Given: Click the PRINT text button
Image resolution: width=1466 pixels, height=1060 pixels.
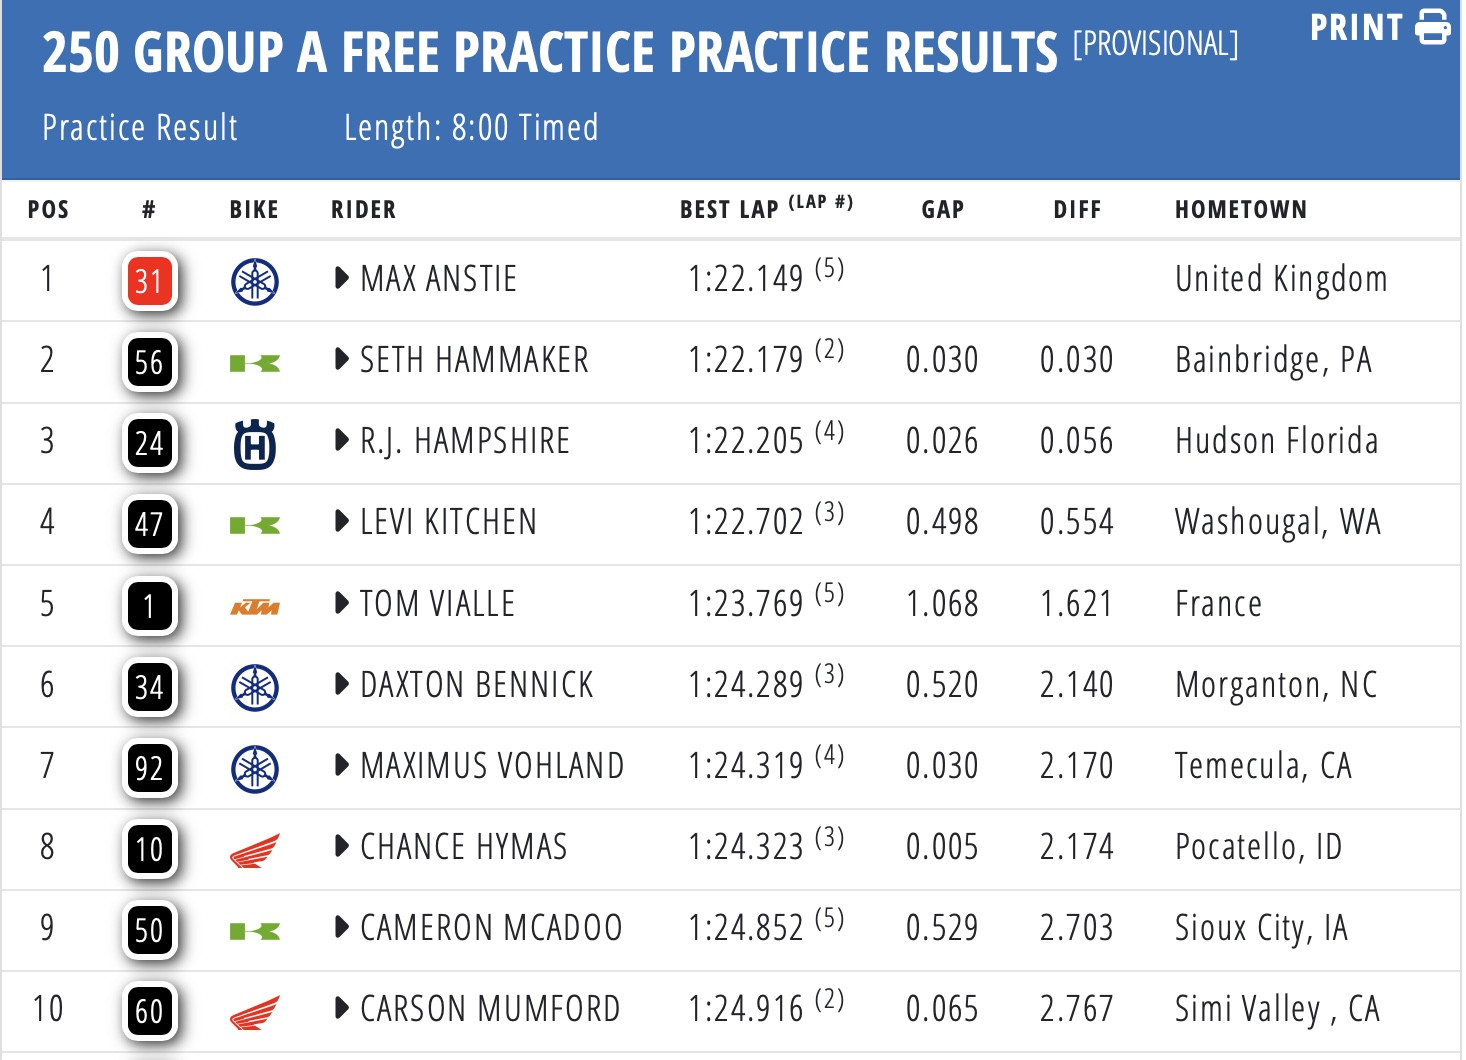Looking at the screenshot, I should [x=1356, y=27].
